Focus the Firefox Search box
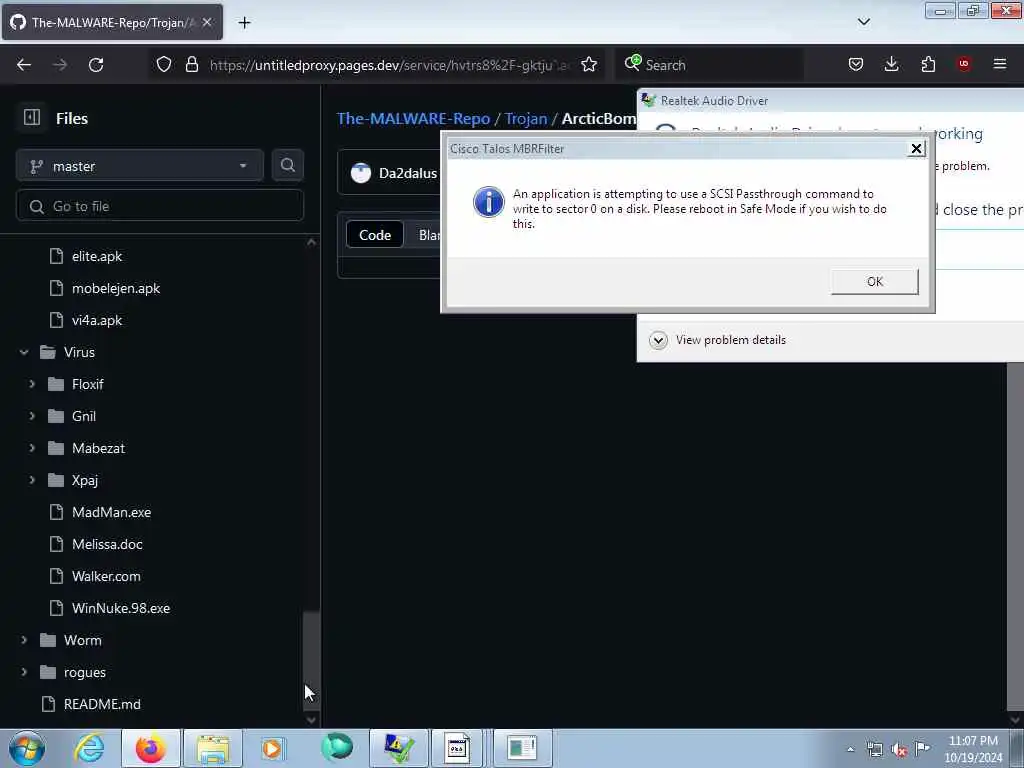Image resolution: width=1024 pixels, height=768 pixels. point(709,65)
